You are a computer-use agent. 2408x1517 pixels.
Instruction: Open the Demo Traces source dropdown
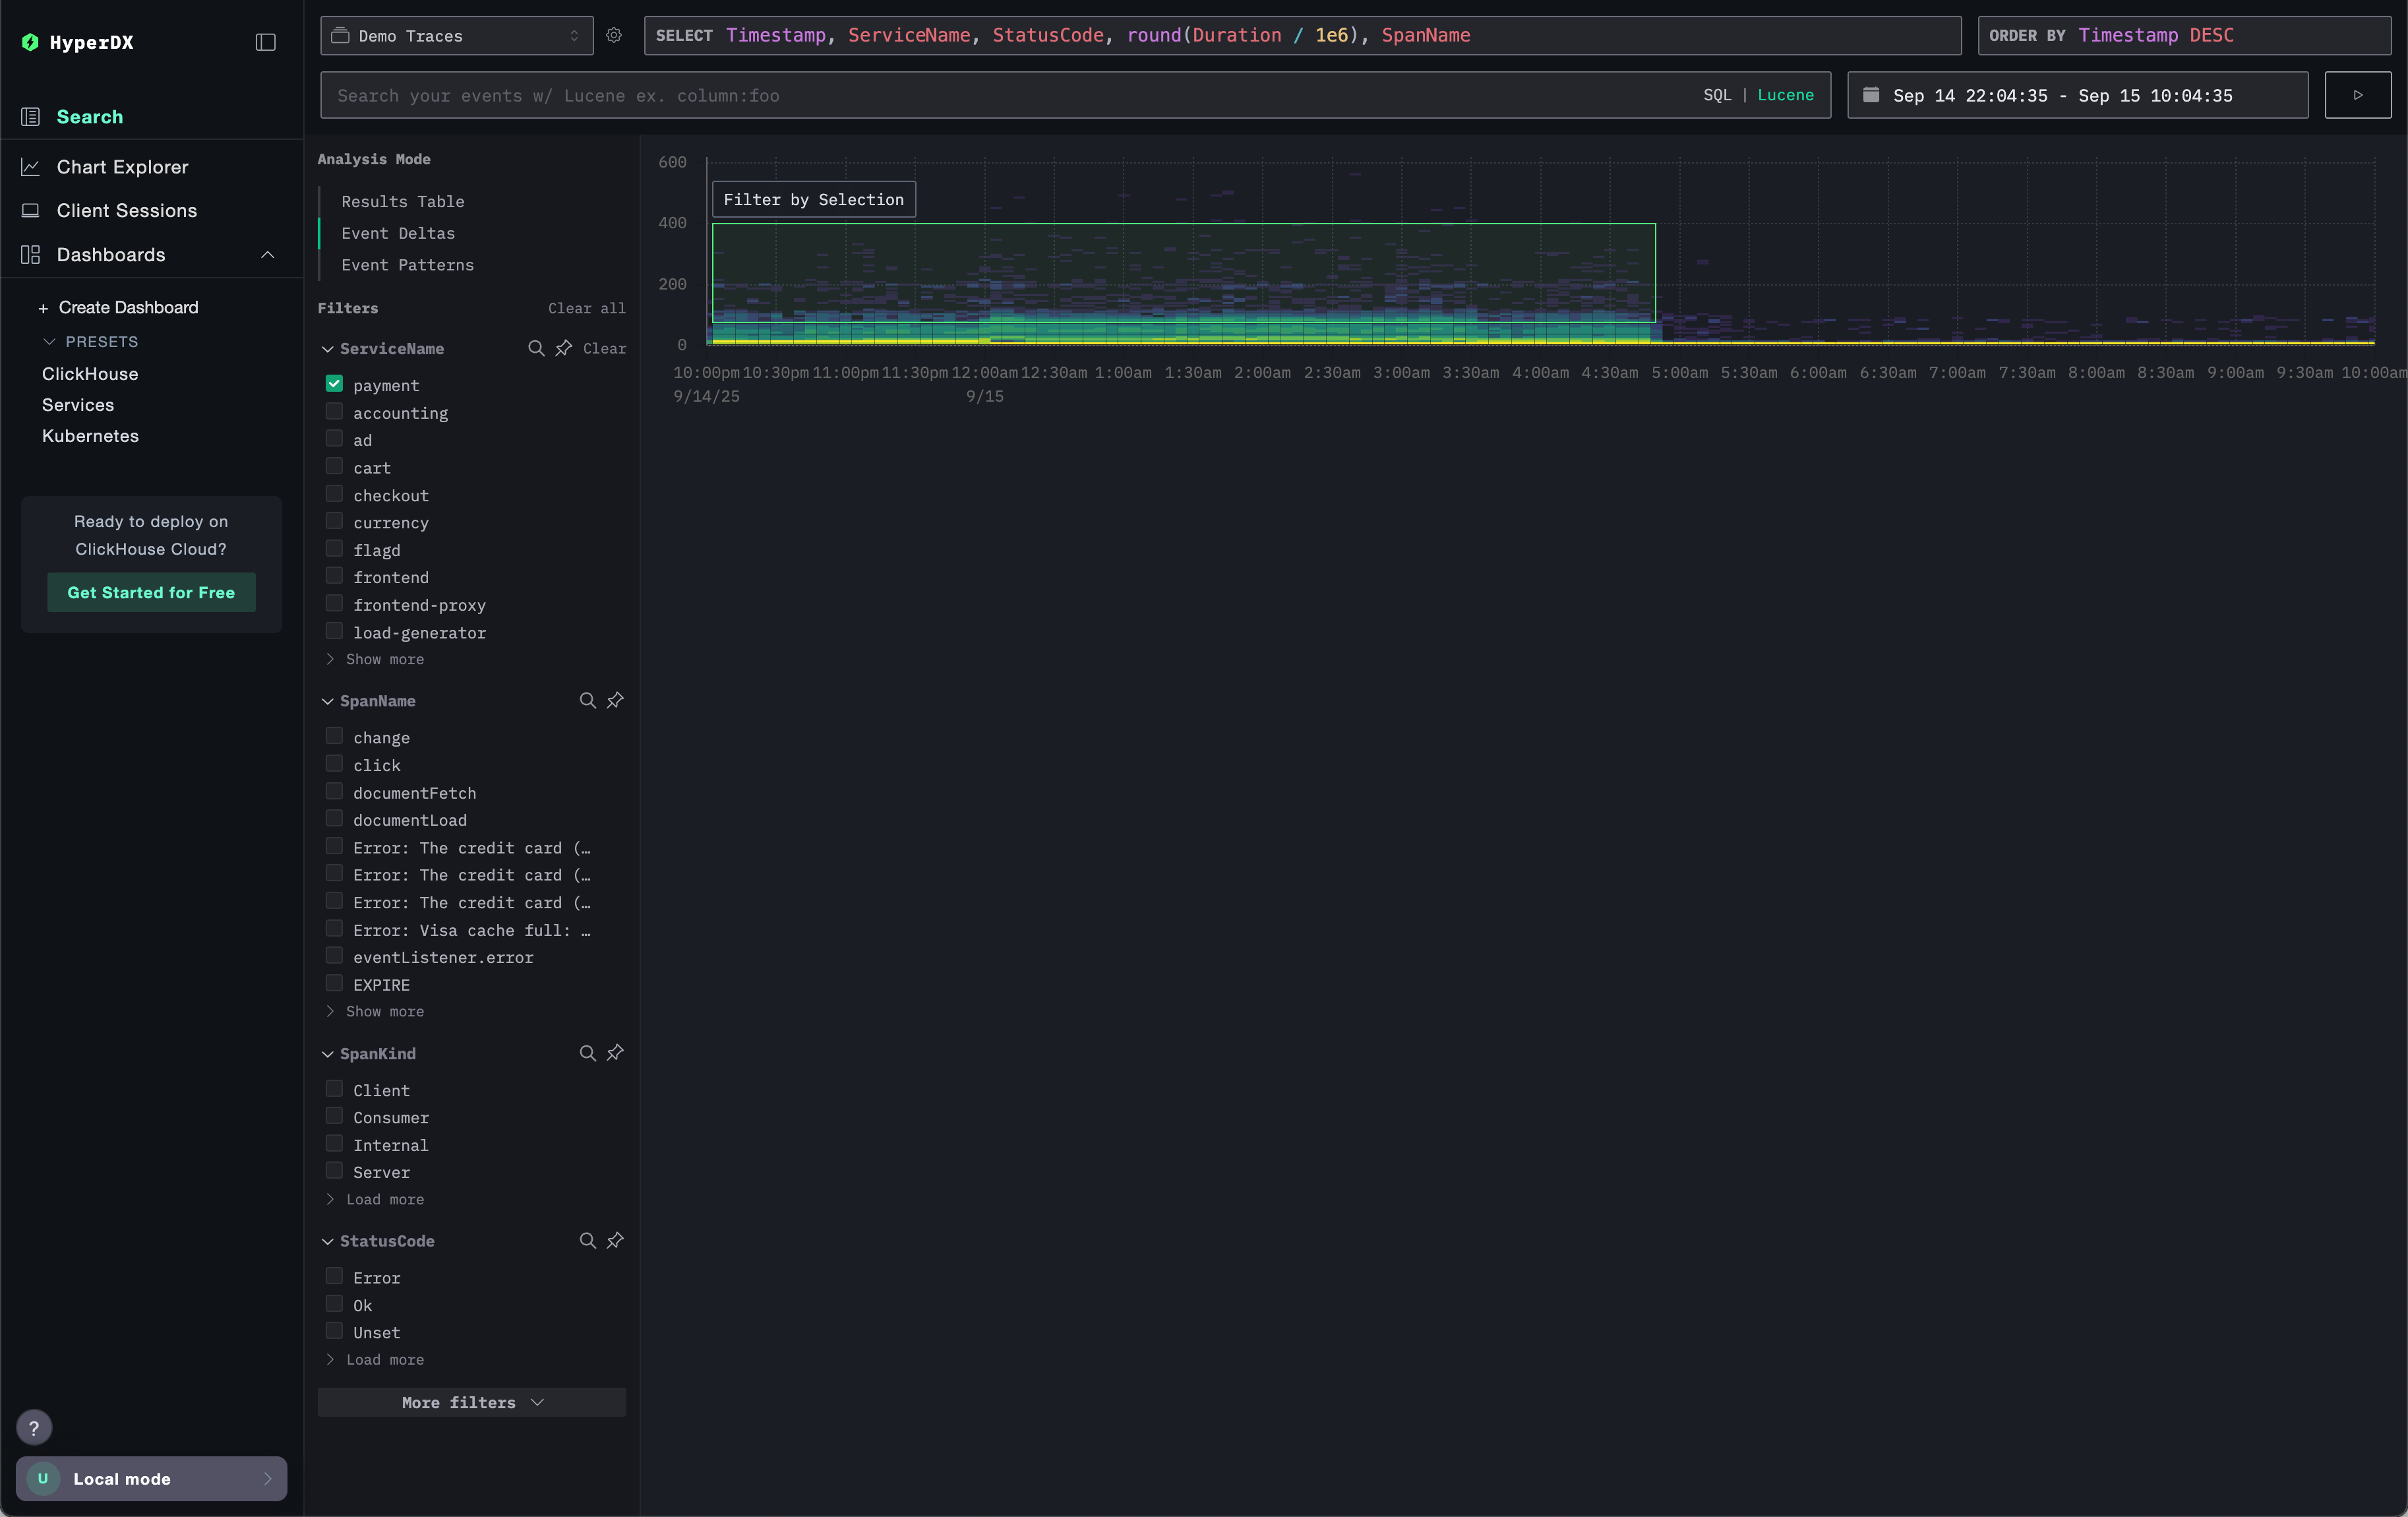[x=456, y=35]
